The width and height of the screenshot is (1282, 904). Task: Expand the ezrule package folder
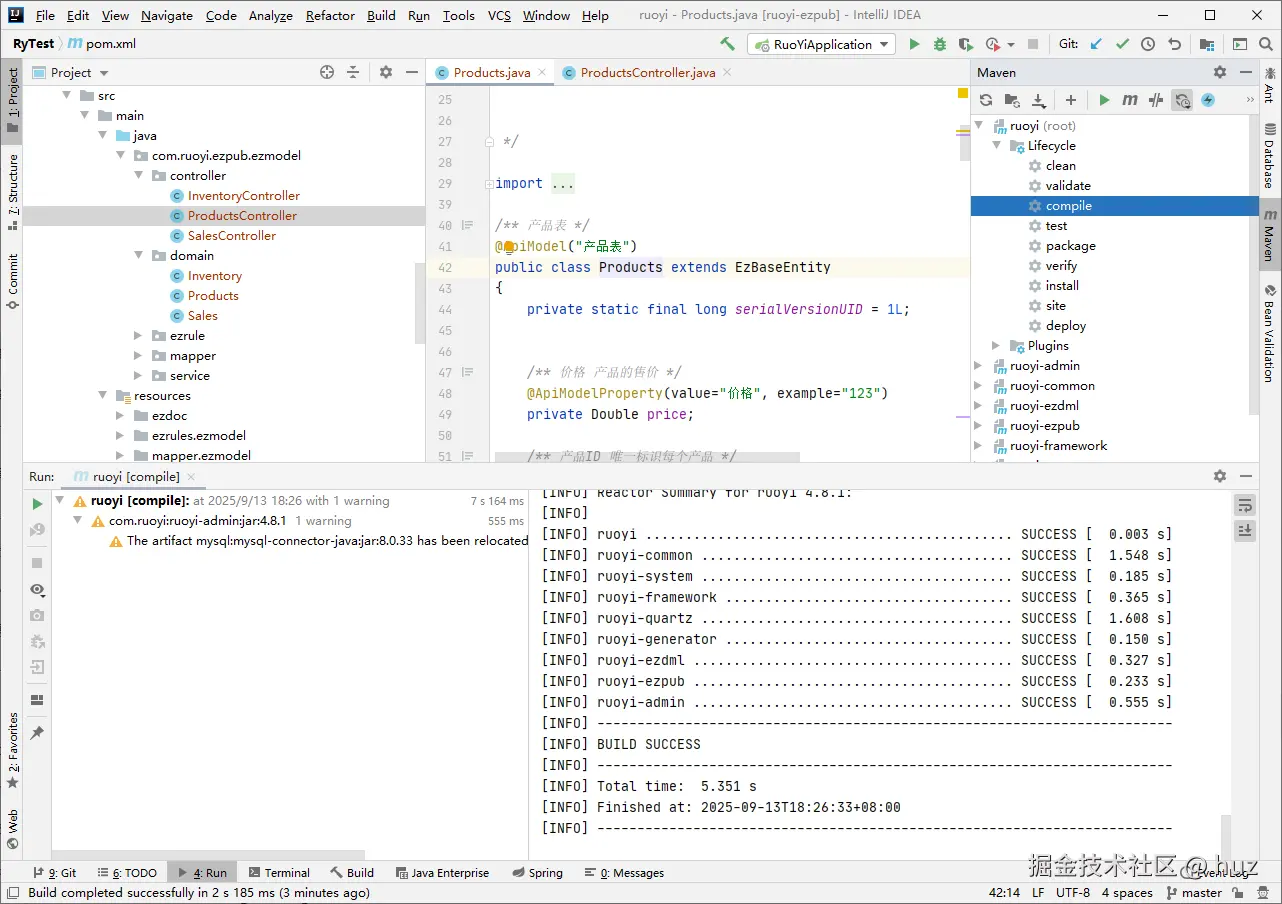[x=139, y=336]
